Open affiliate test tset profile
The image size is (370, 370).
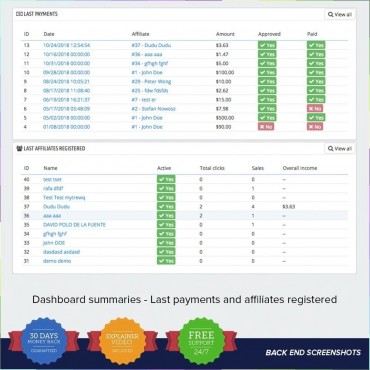click(52, 179)
